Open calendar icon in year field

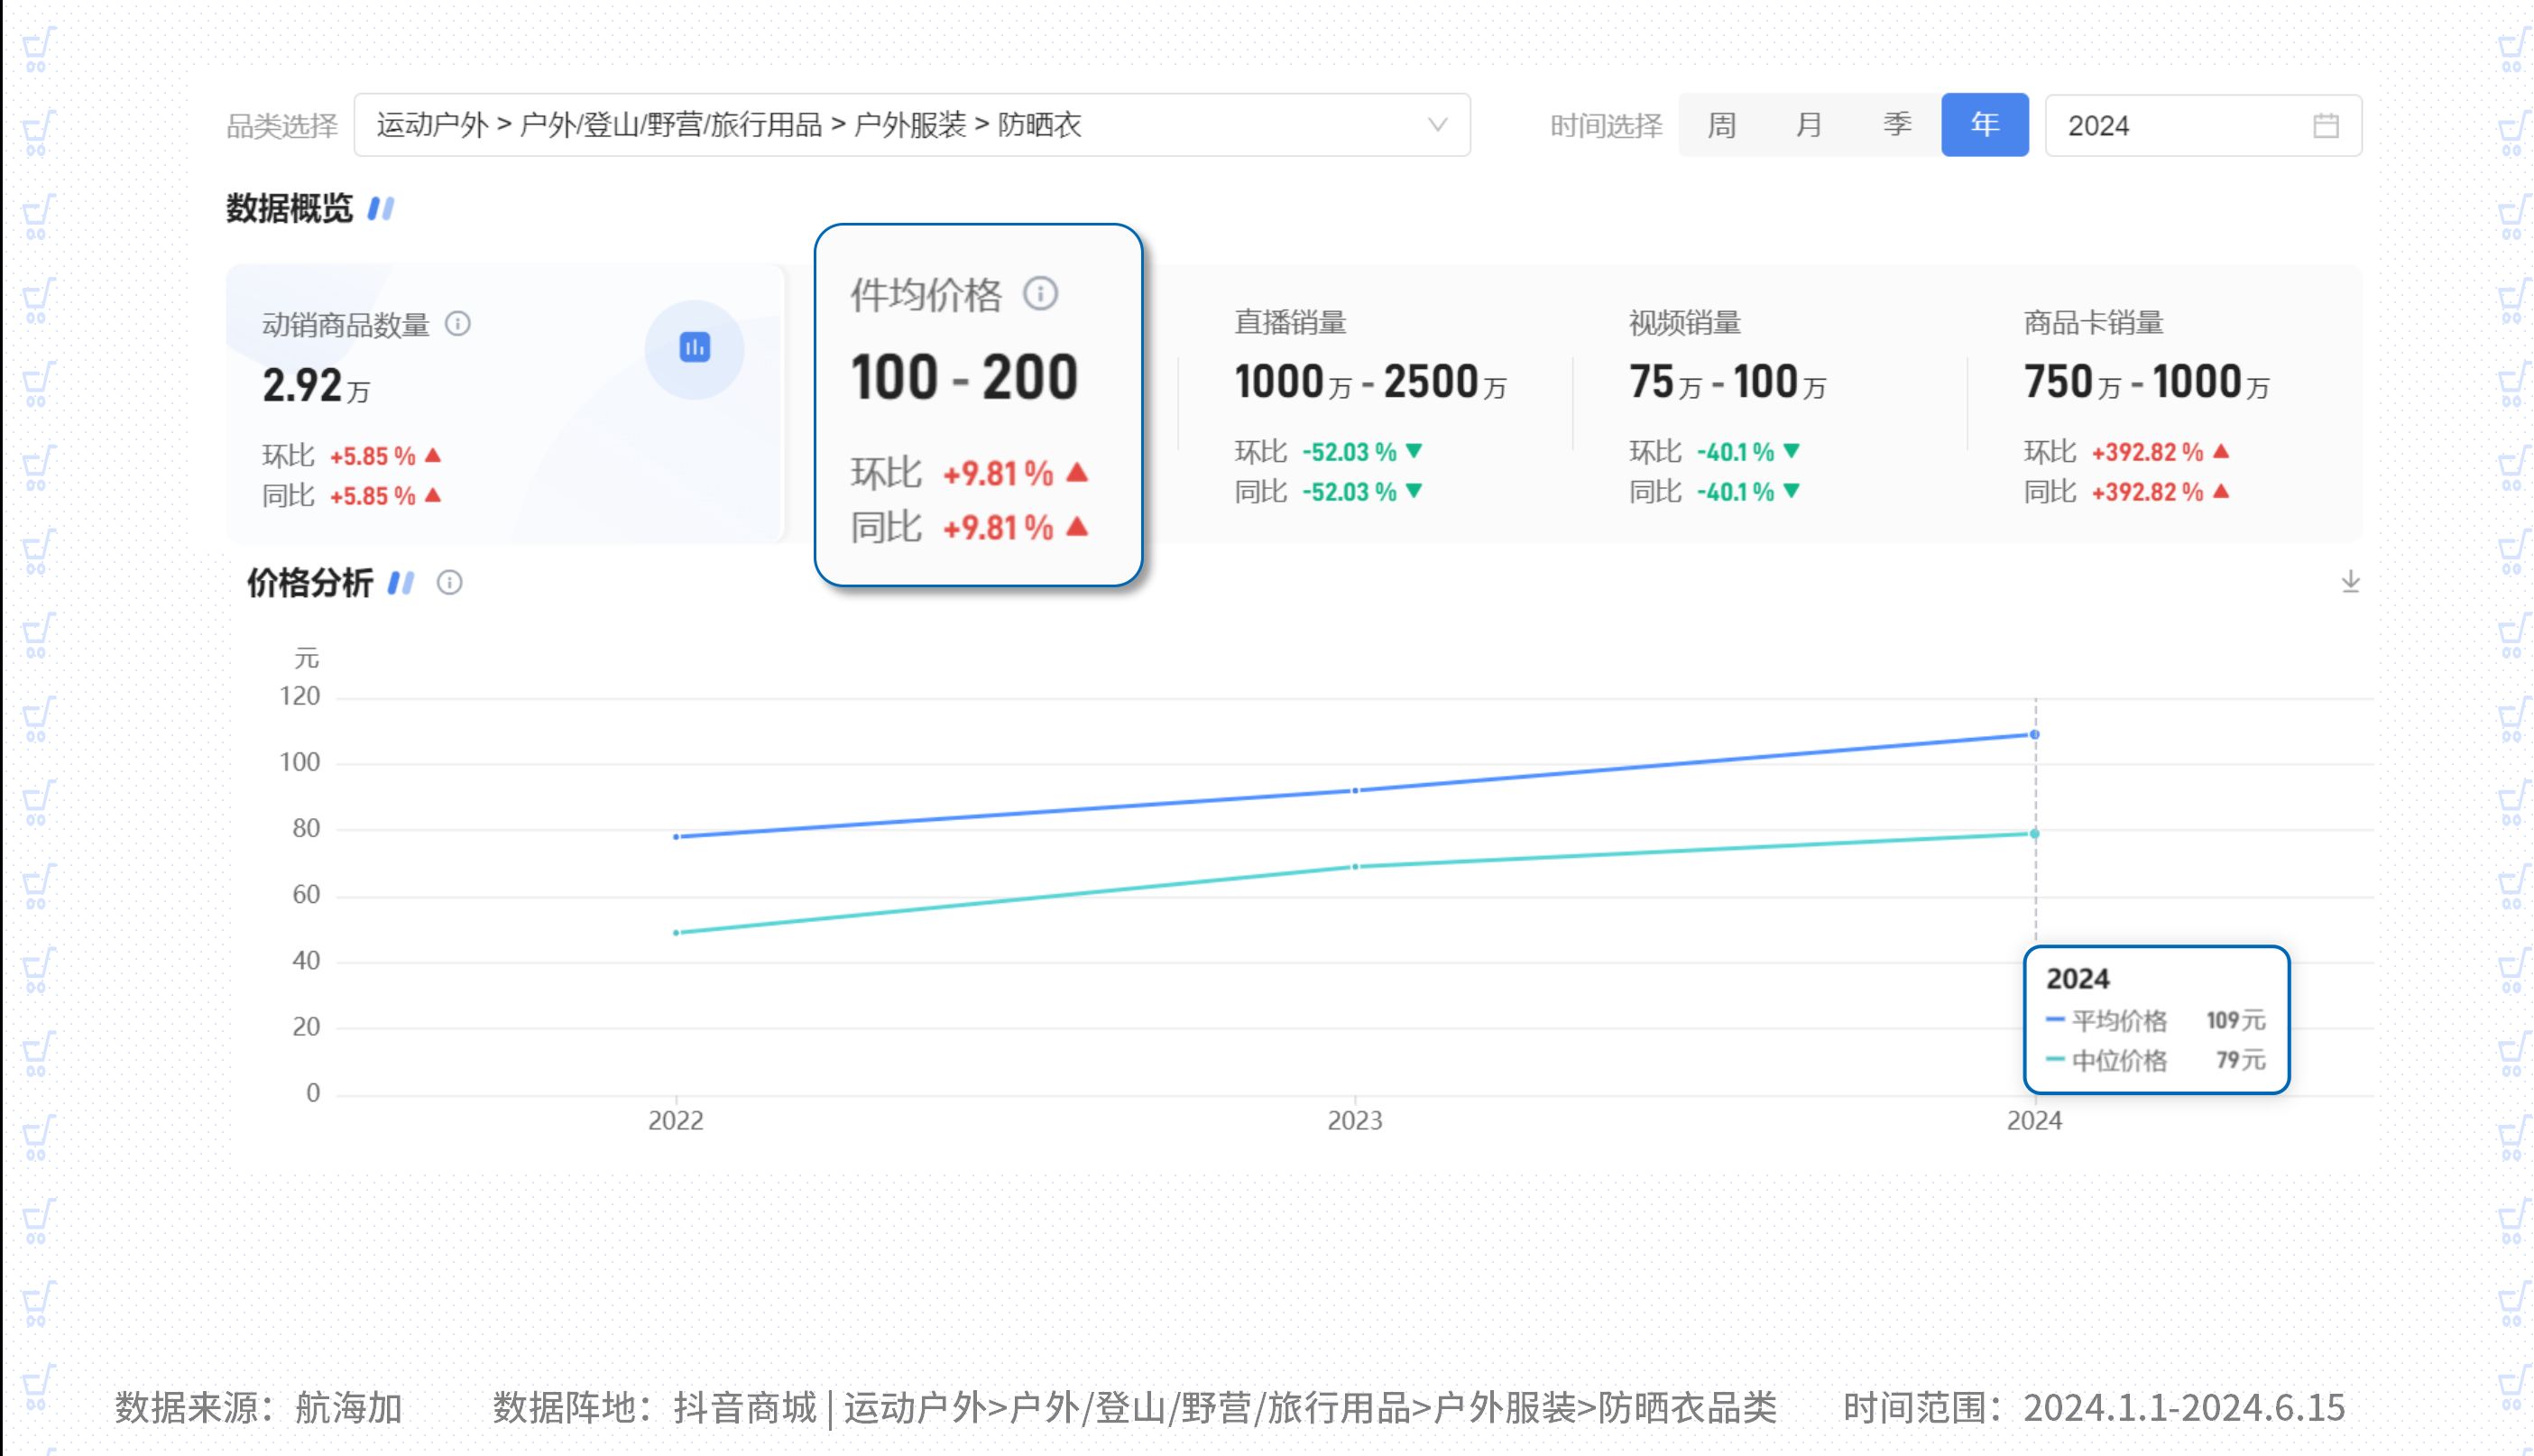pyautogui.click(x=2325, y=126)
